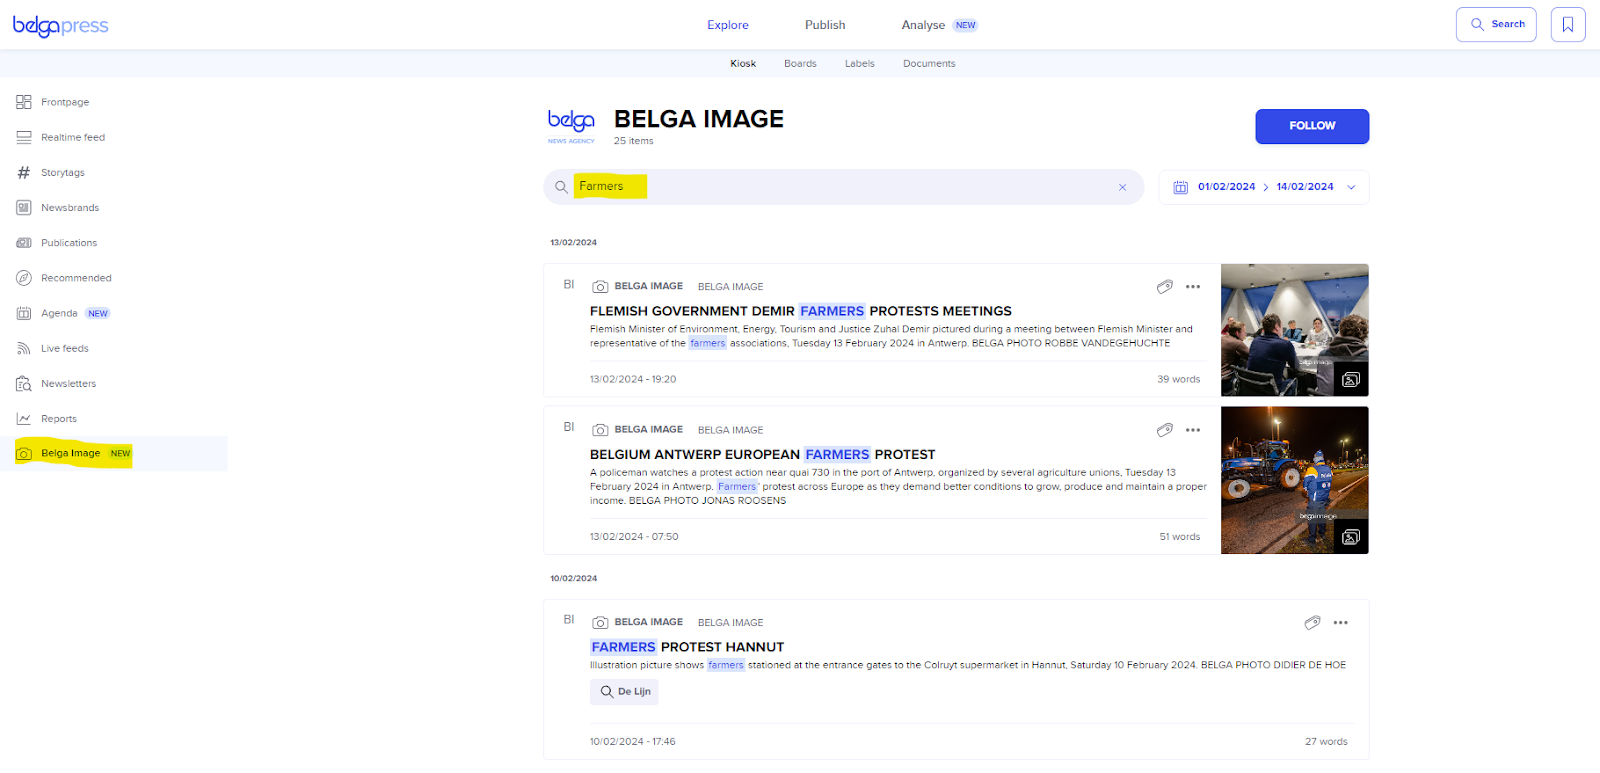Switch to the Documents tab
1600x773 pixels.
pyautogui.click(x=929, y=63)
